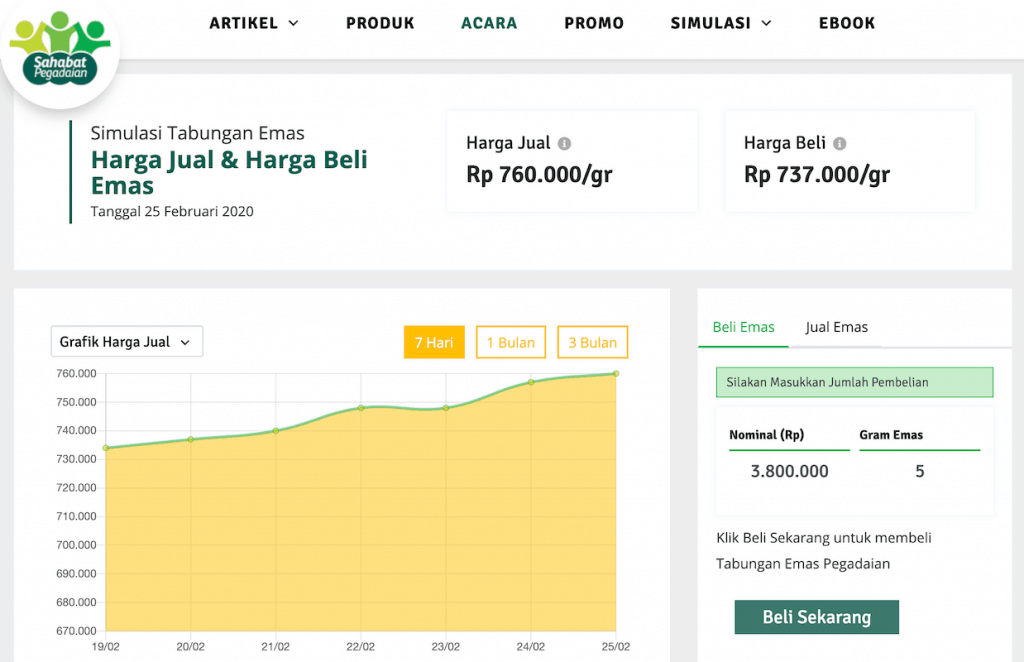Switch to the Jual Emas tab
Screen dimensions: 1024x662
point(836,327)
